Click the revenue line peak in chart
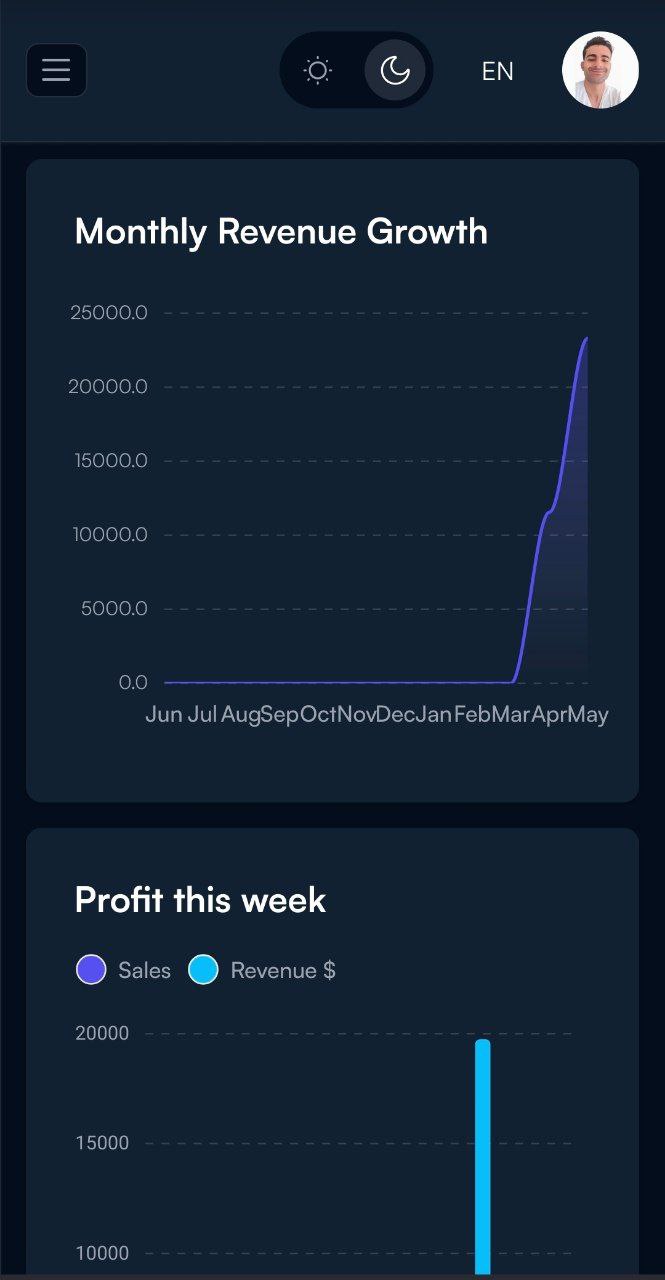 (x=586, y=339)
